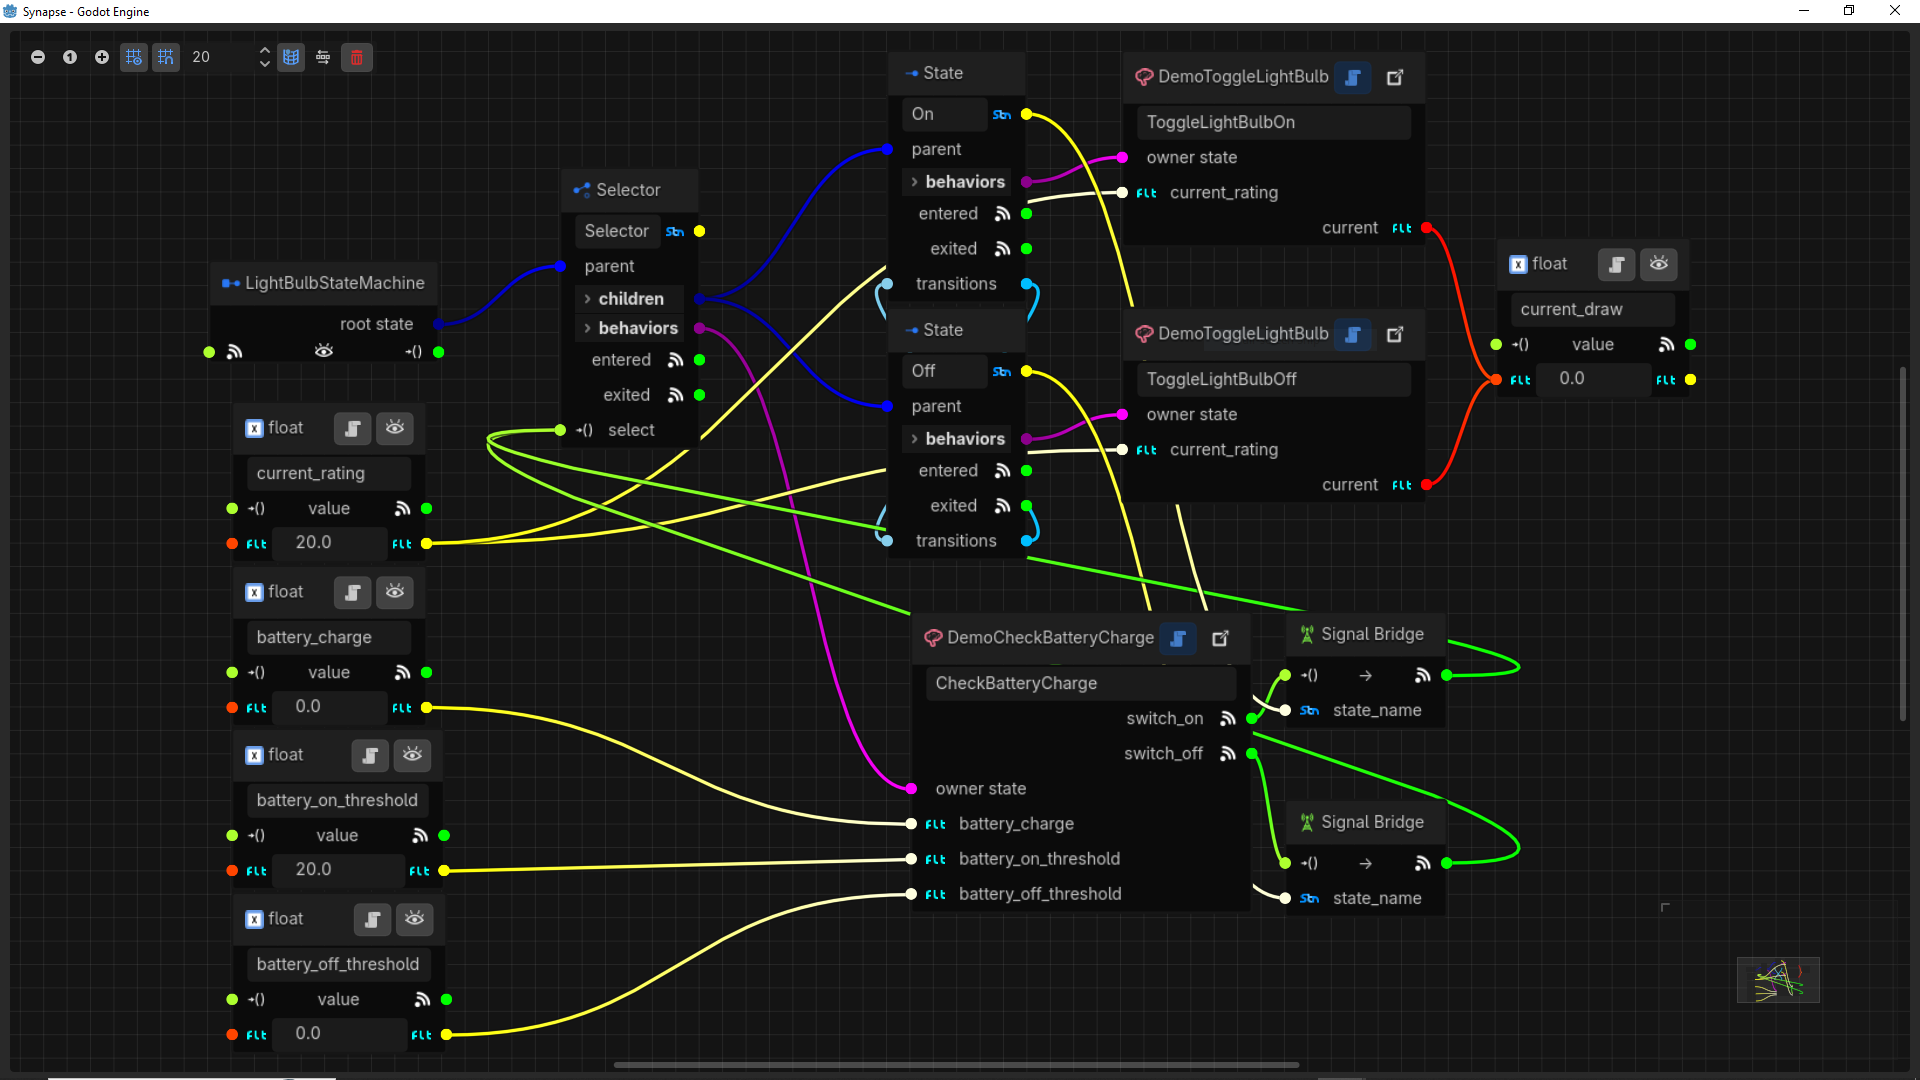Edit the current_rating value field 20.0
This screenshot has width=1920, height=1080.
330,543
